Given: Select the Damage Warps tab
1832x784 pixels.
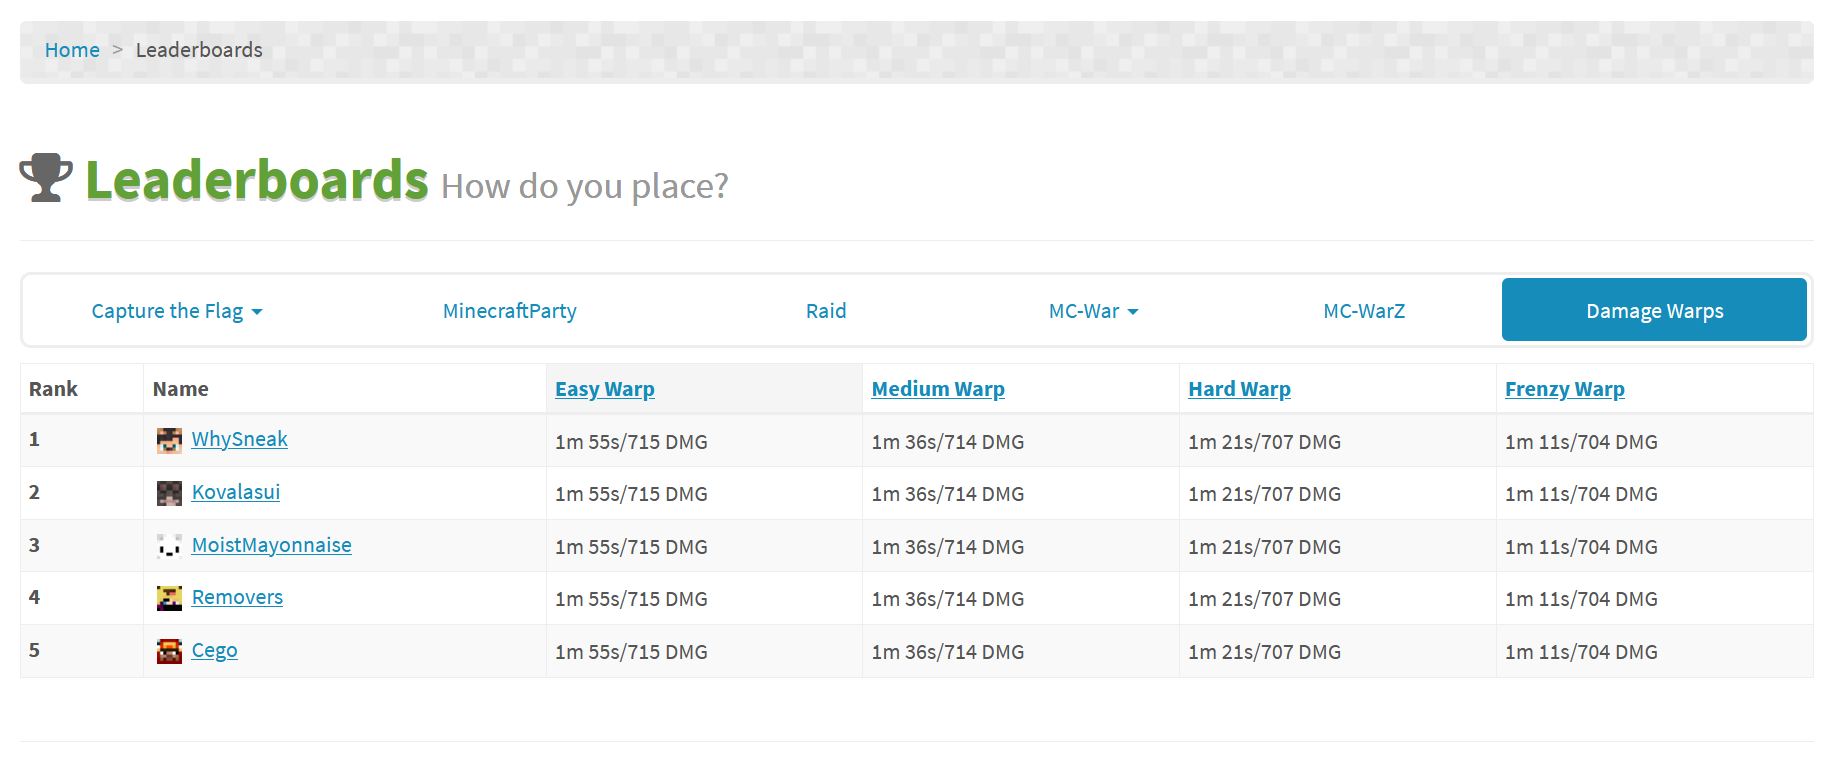Looking at the screenshot, I should coord(1653,311).
